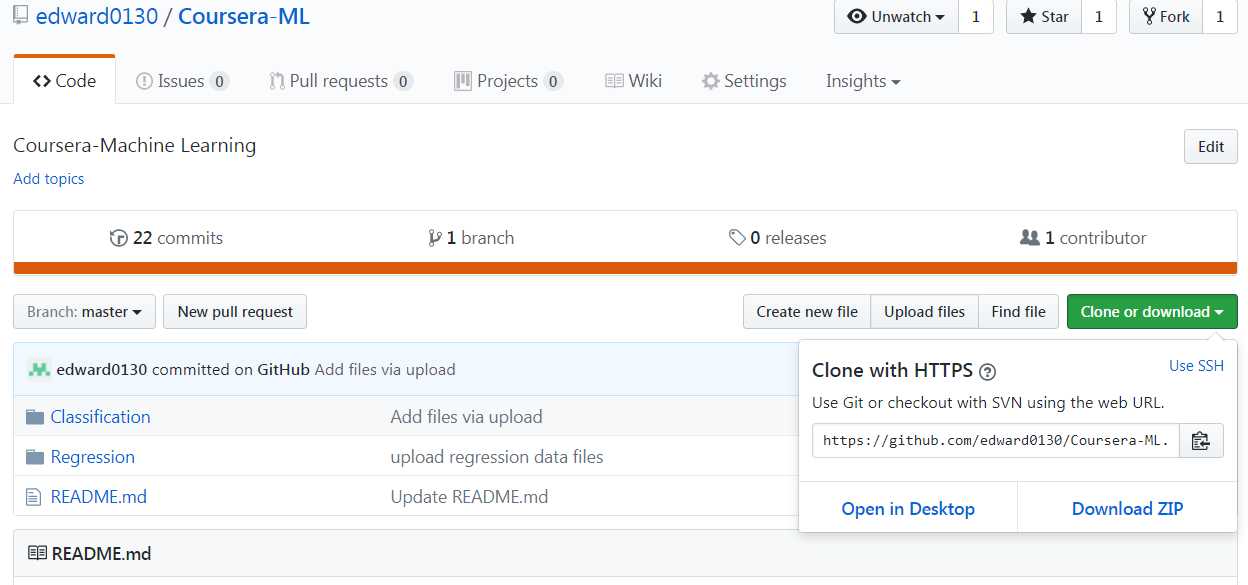Click the README.md file icon in file list
This screenshot has width=1248, height=585.
[x=34, y=497]
